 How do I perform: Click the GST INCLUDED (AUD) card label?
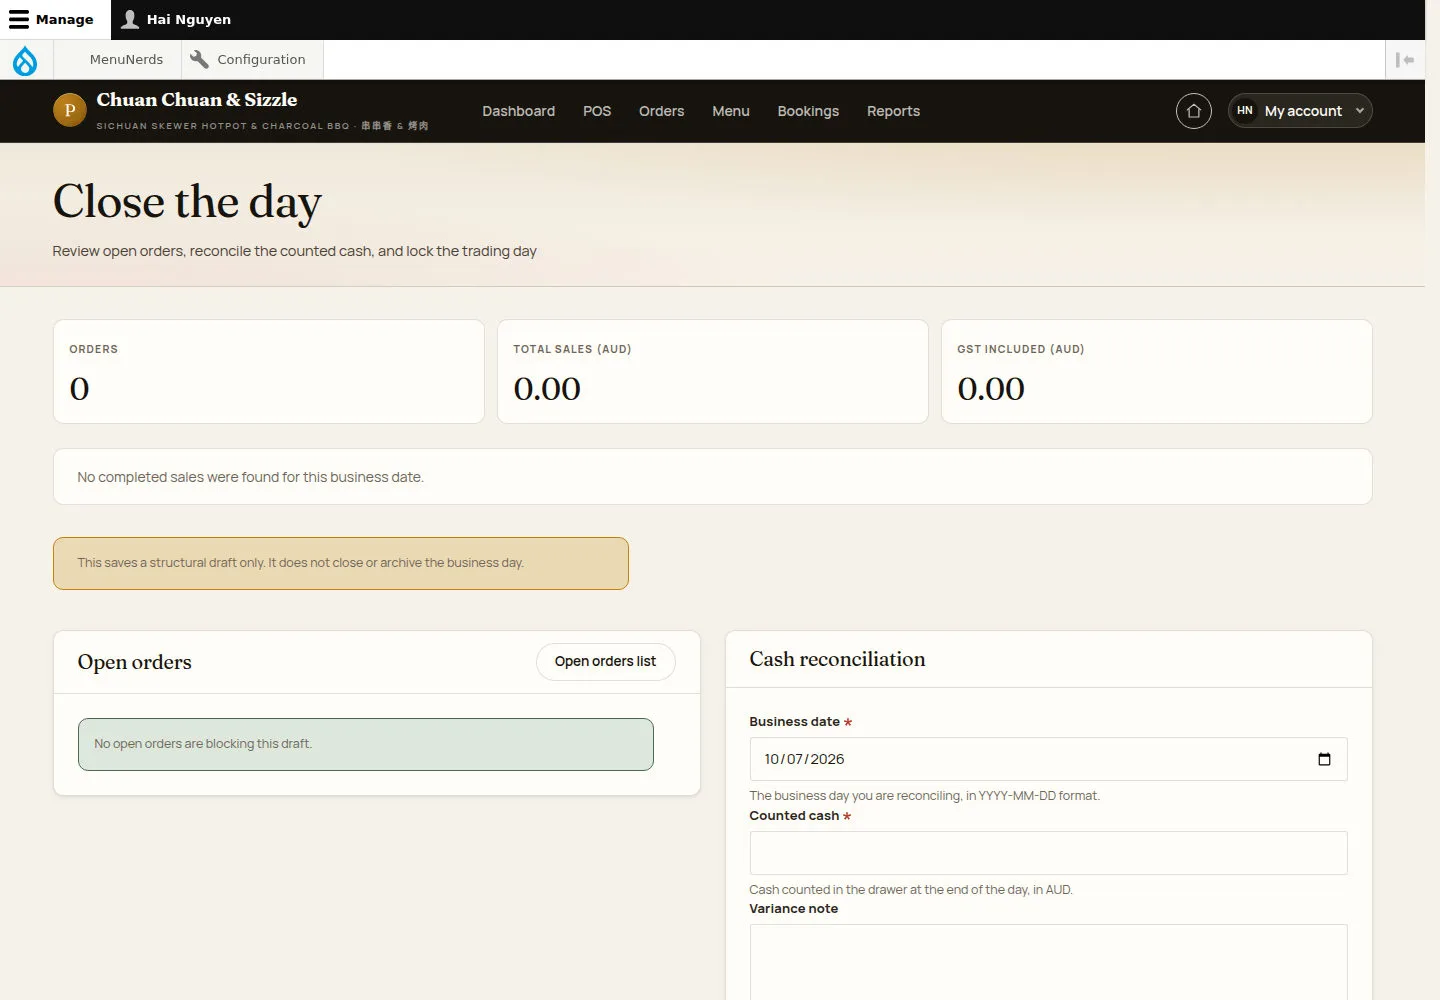click(1020, 349)
